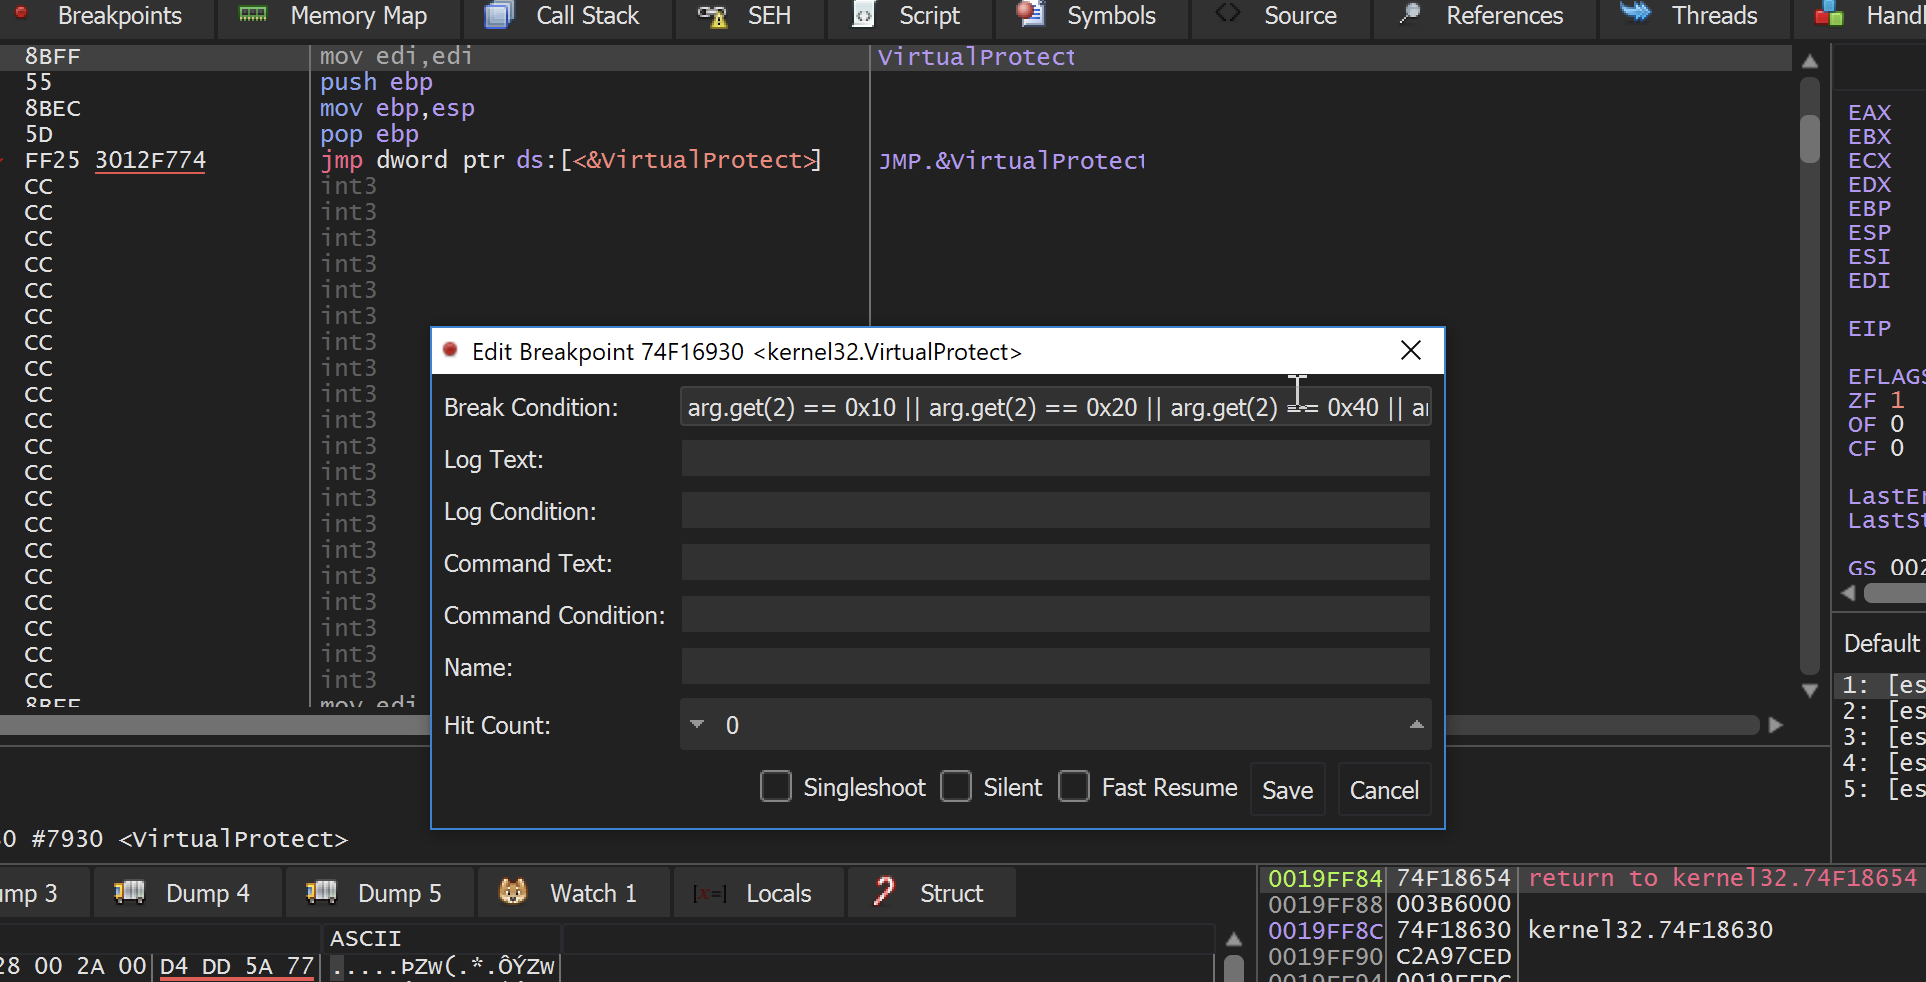
Task: Select the jmp VirtualProtect instruction
Action: [x=570, y=160]
